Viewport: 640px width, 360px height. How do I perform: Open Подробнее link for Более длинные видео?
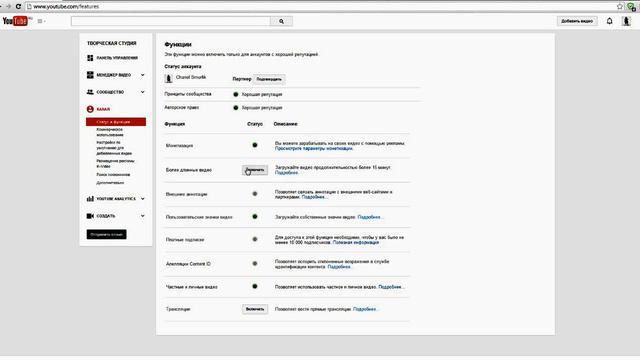[x=287, y=173]
